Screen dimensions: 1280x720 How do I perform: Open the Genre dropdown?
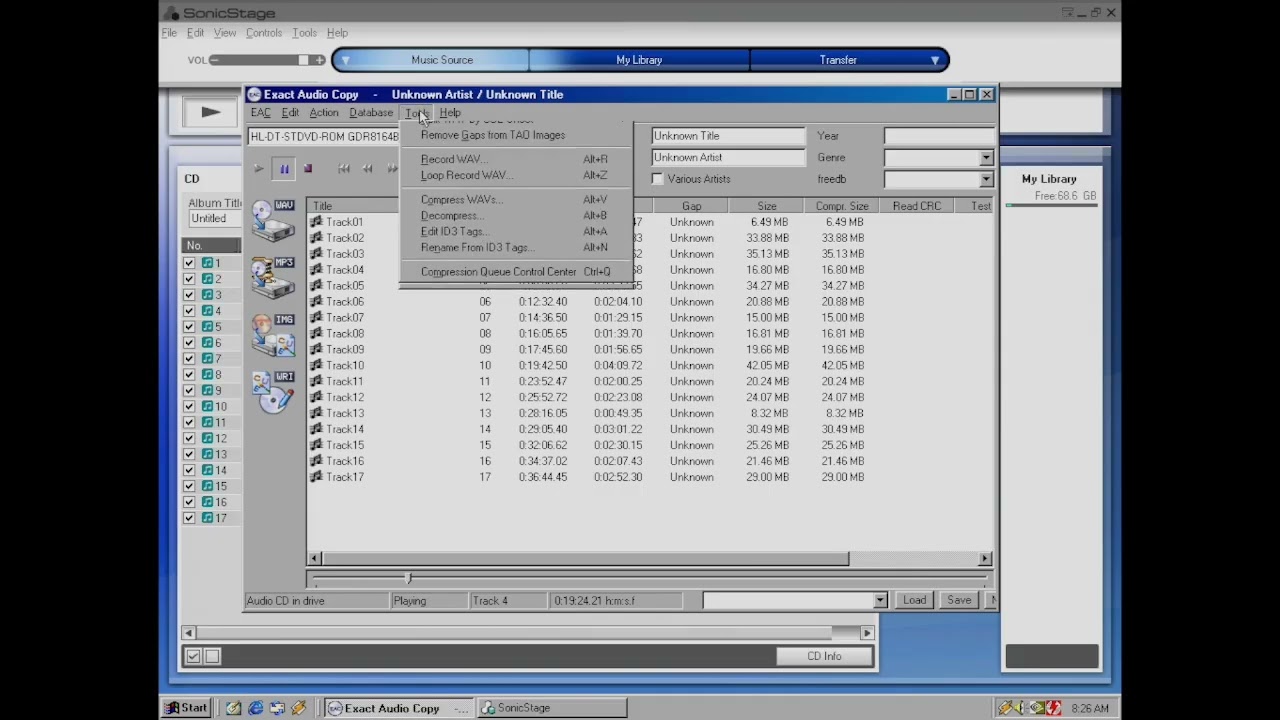986,158
